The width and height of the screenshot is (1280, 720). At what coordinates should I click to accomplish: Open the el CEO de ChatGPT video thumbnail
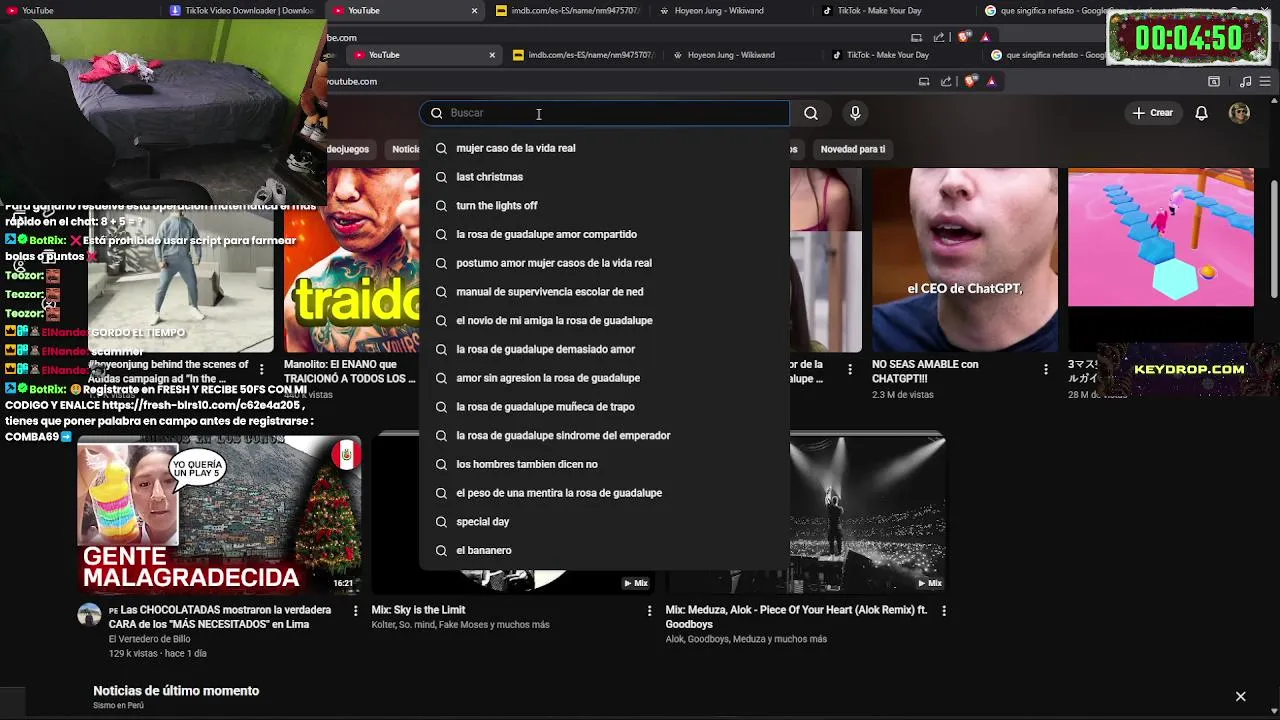[964, 260]
